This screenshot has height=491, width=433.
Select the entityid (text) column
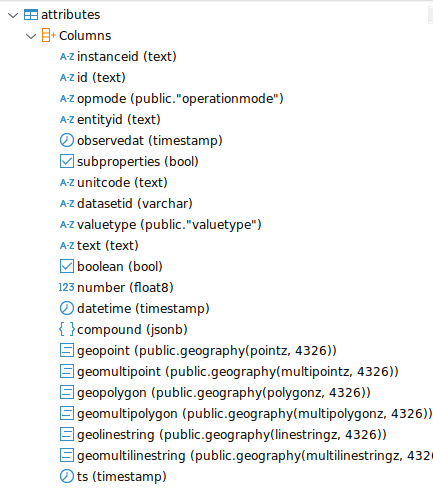click(x=119, y=120)
